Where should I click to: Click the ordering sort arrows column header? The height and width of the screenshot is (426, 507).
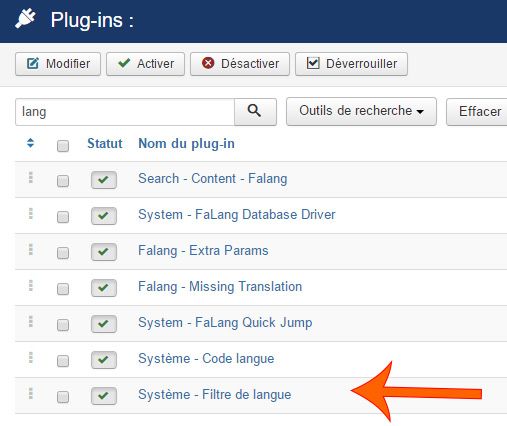[30, 143]
